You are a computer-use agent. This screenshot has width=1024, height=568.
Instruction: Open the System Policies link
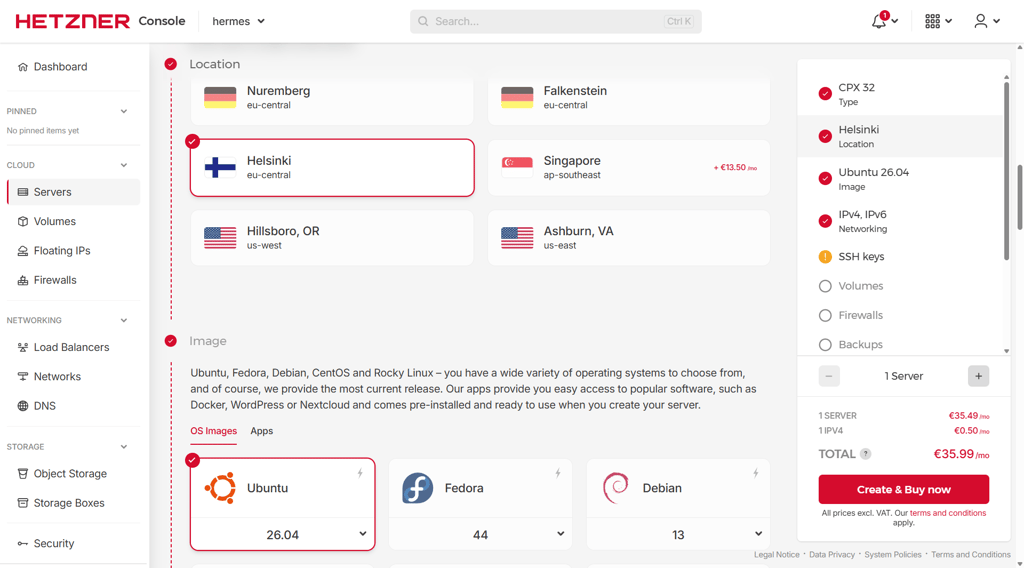[893, 554]
